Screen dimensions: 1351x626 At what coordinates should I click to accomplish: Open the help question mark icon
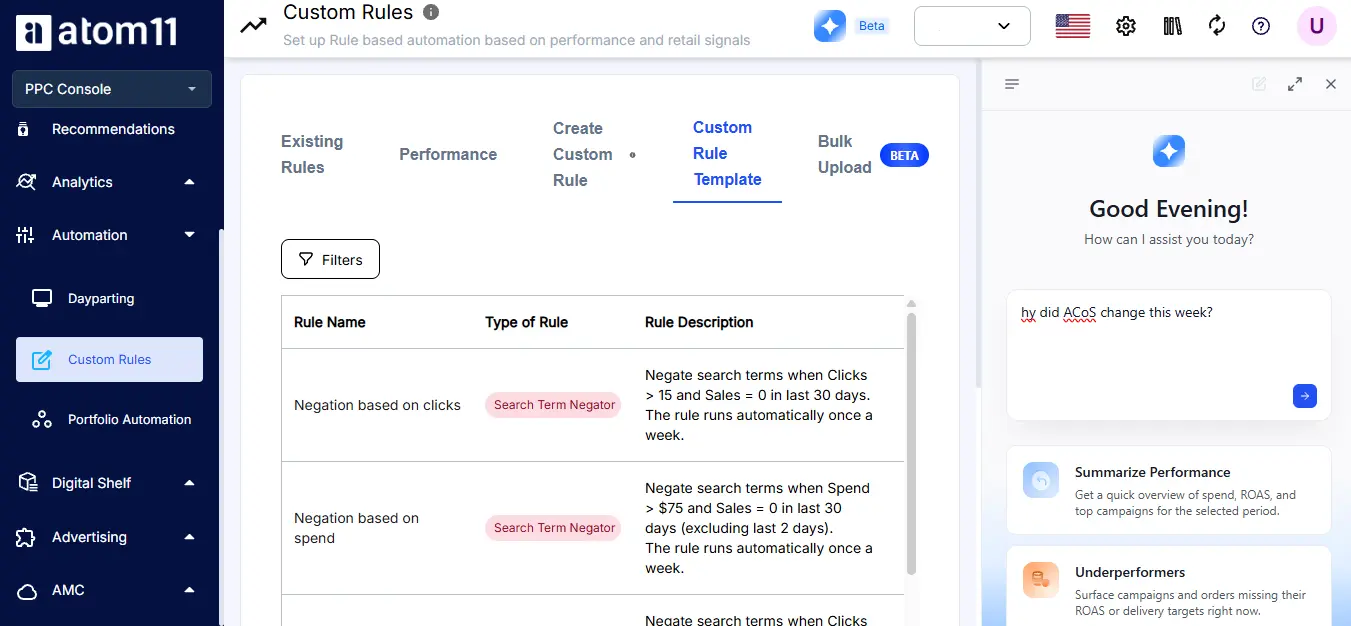tap(1261, 26)
